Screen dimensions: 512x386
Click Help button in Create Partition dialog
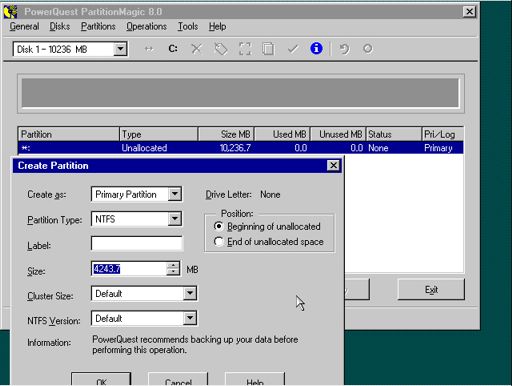tap(255, 379)
